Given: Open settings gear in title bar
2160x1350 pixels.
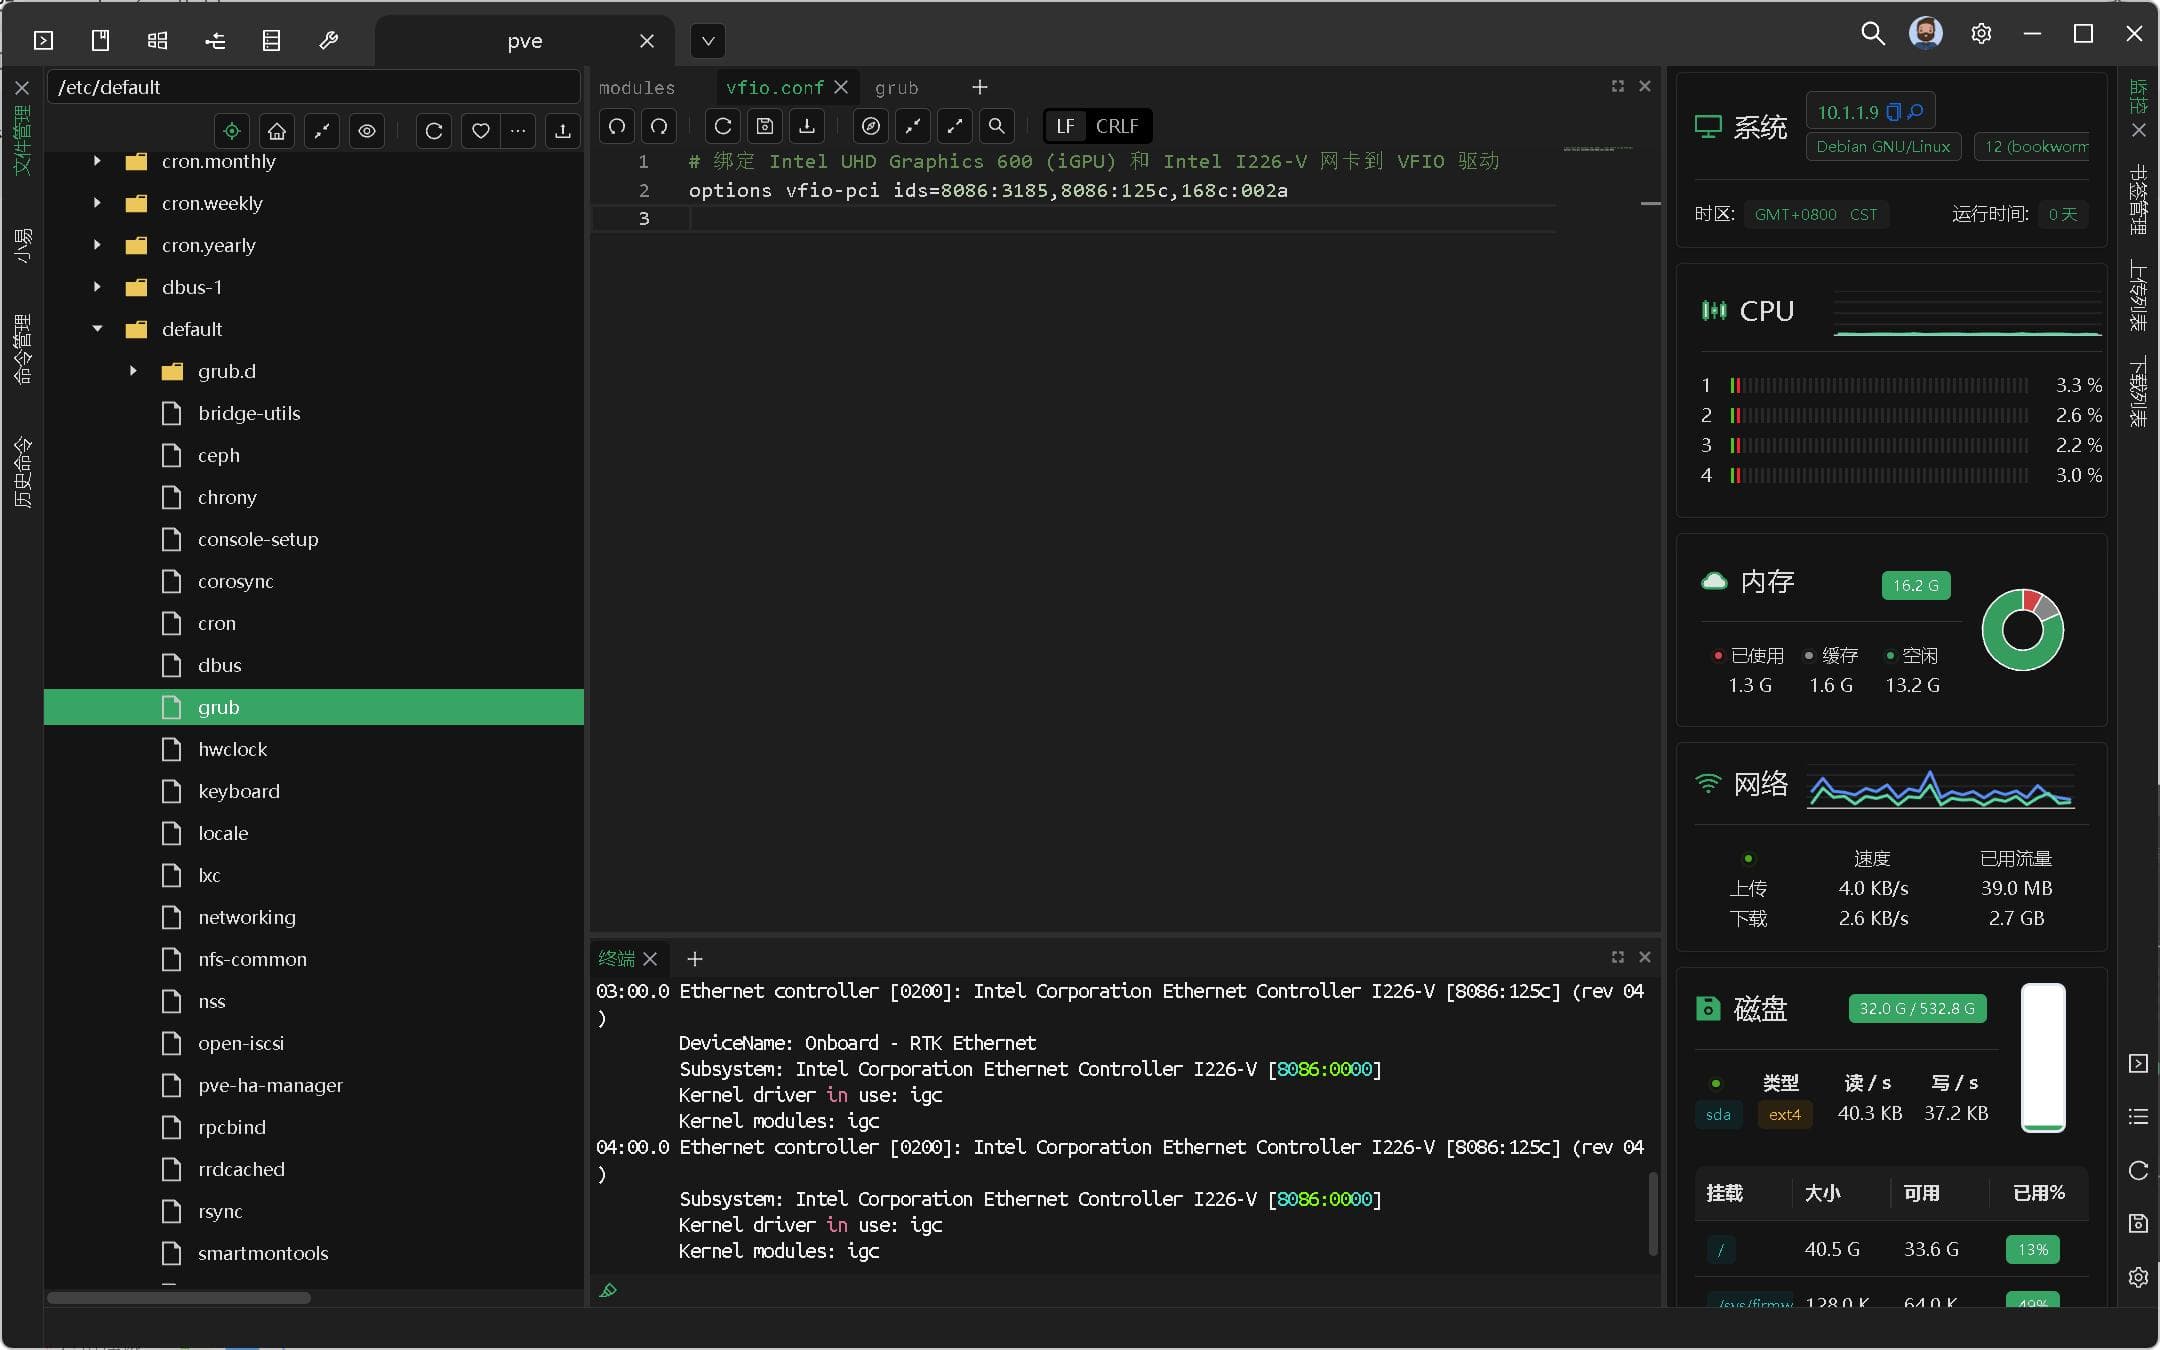Looking at the screenshot, I should coord(1980,33).
